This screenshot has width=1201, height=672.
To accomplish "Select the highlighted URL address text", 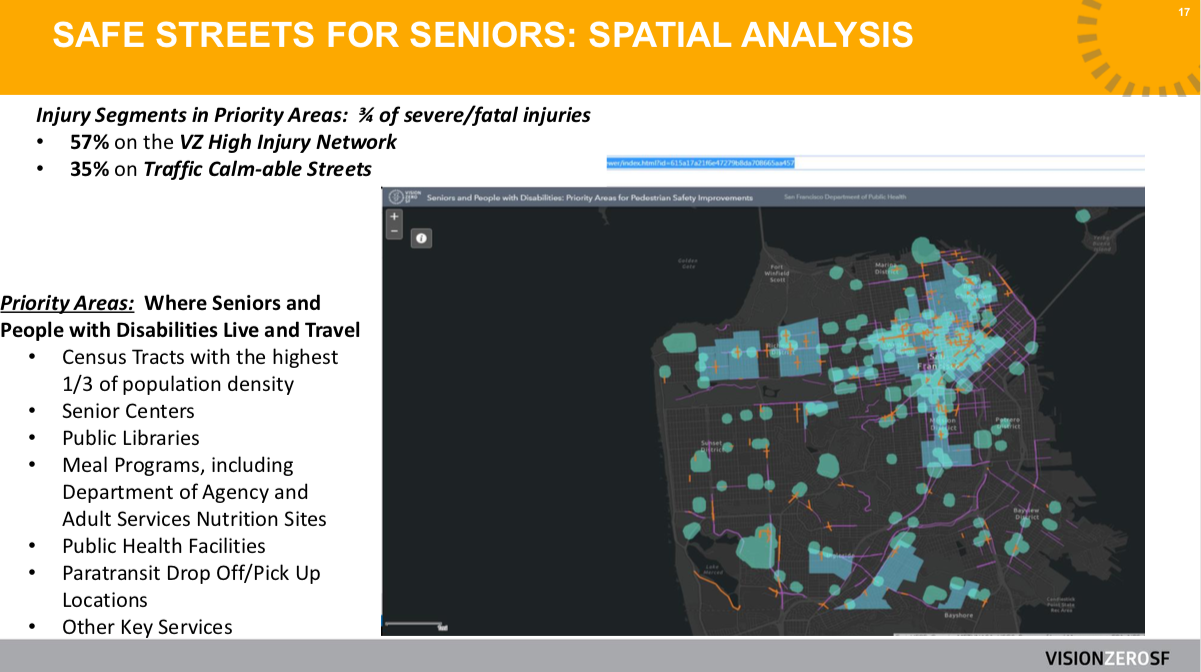I will point(700,162).
